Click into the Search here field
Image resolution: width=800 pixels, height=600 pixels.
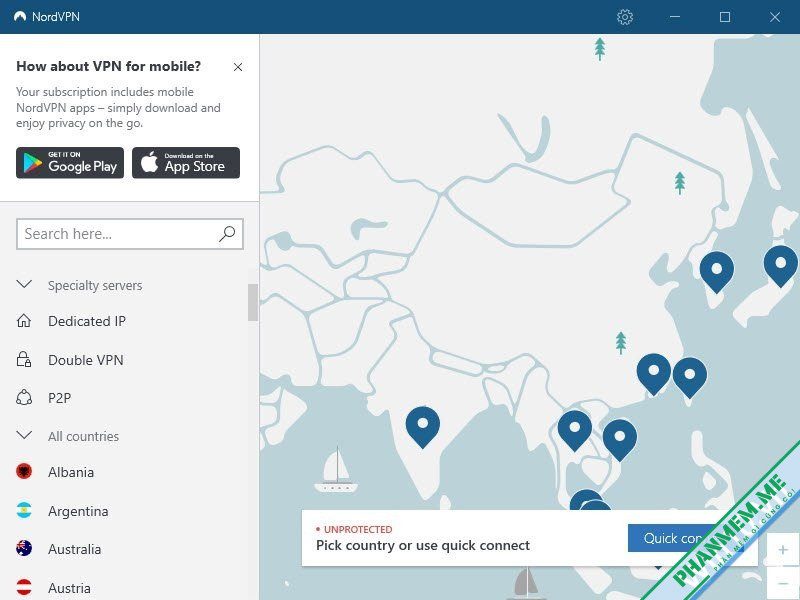coord(130,234)
